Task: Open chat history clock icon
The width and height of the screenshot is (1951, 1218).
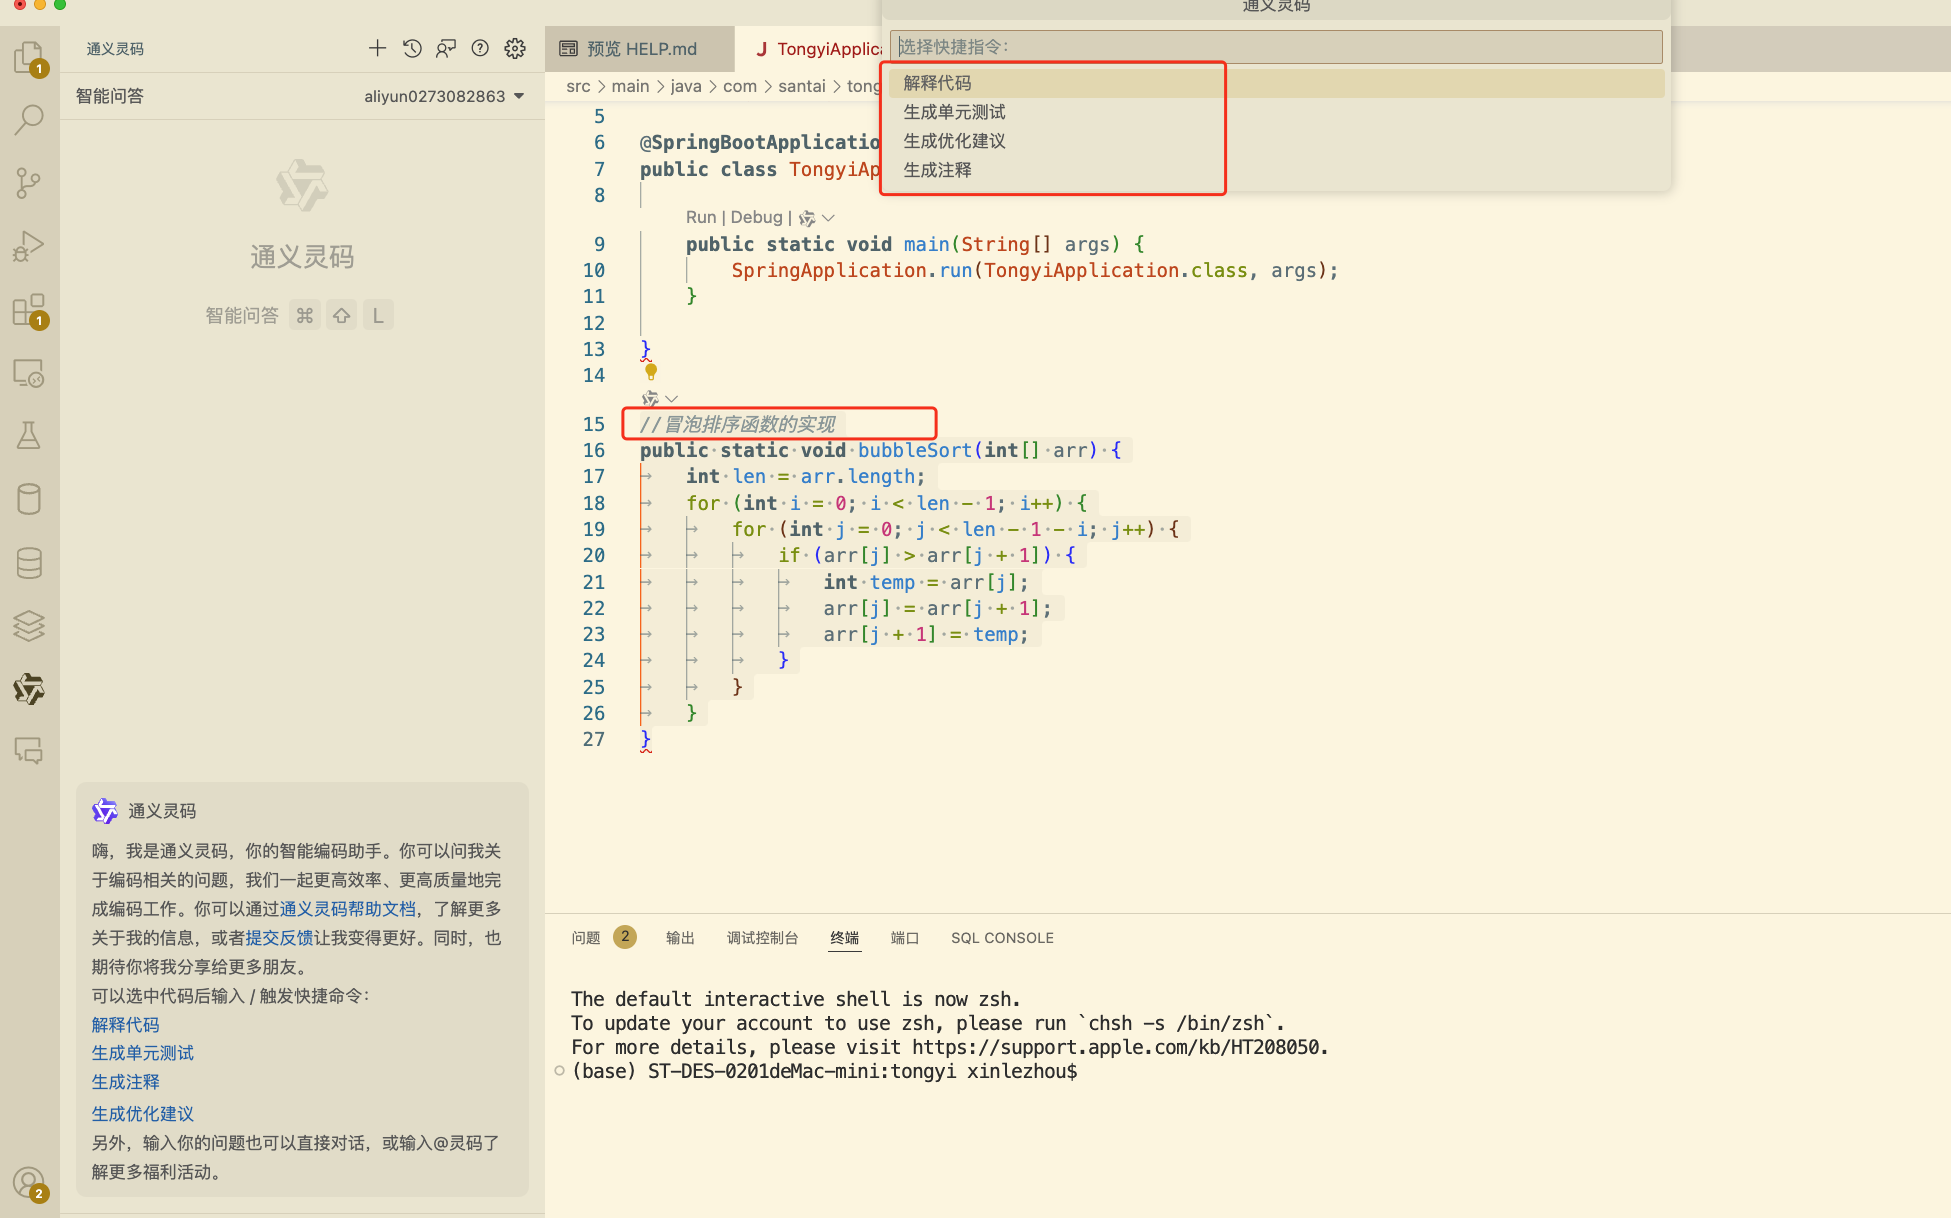Action: [x=412, y=48]
